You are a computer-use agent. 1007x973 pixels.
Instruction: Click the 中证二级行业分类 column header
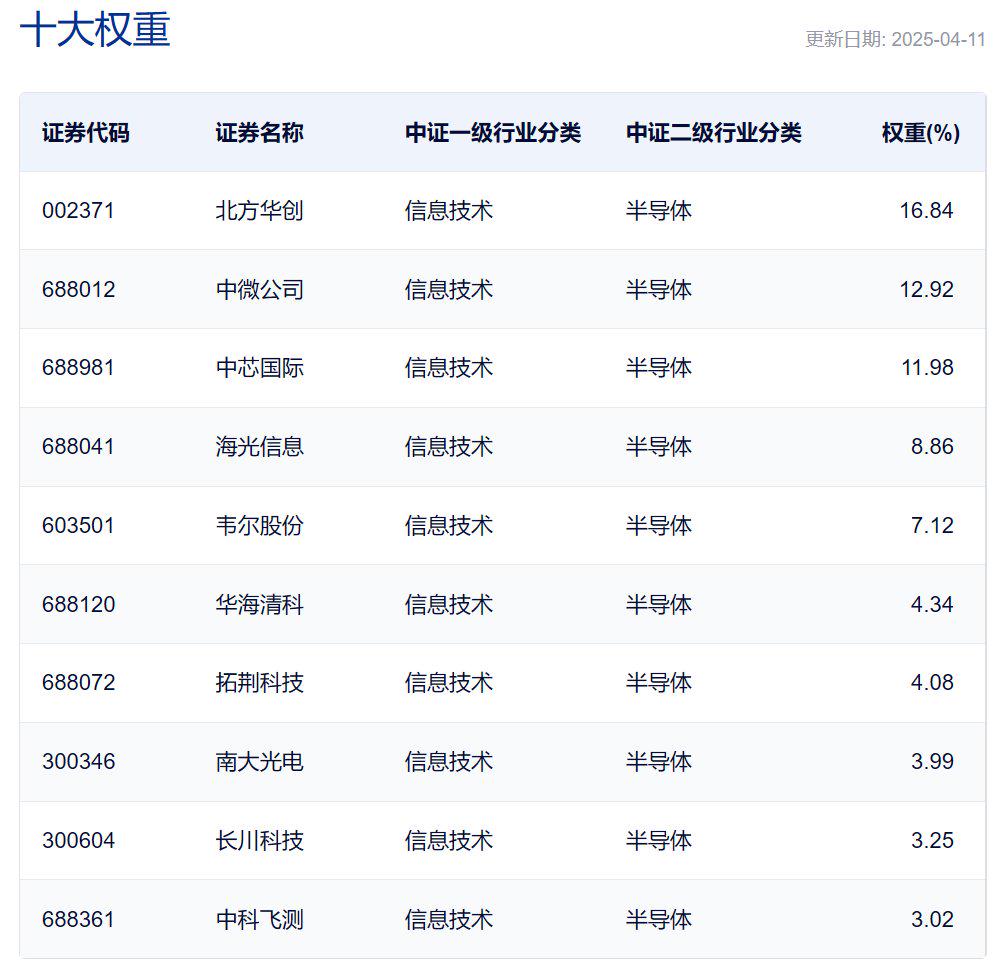[714, 133]
